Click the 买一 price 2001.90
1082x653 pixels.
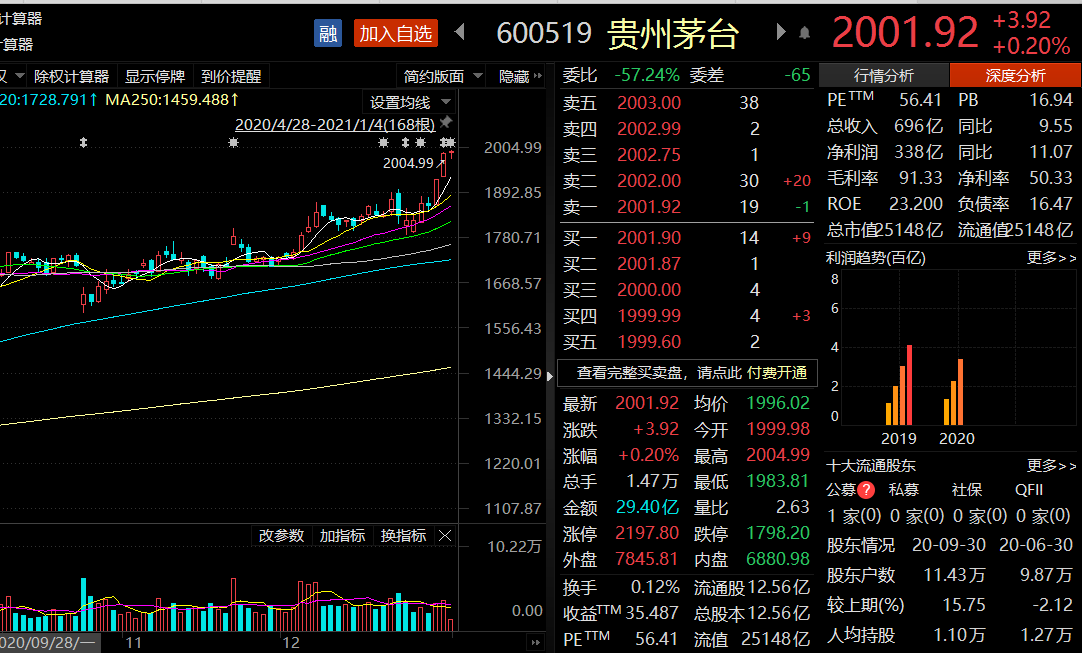(649, 238)
